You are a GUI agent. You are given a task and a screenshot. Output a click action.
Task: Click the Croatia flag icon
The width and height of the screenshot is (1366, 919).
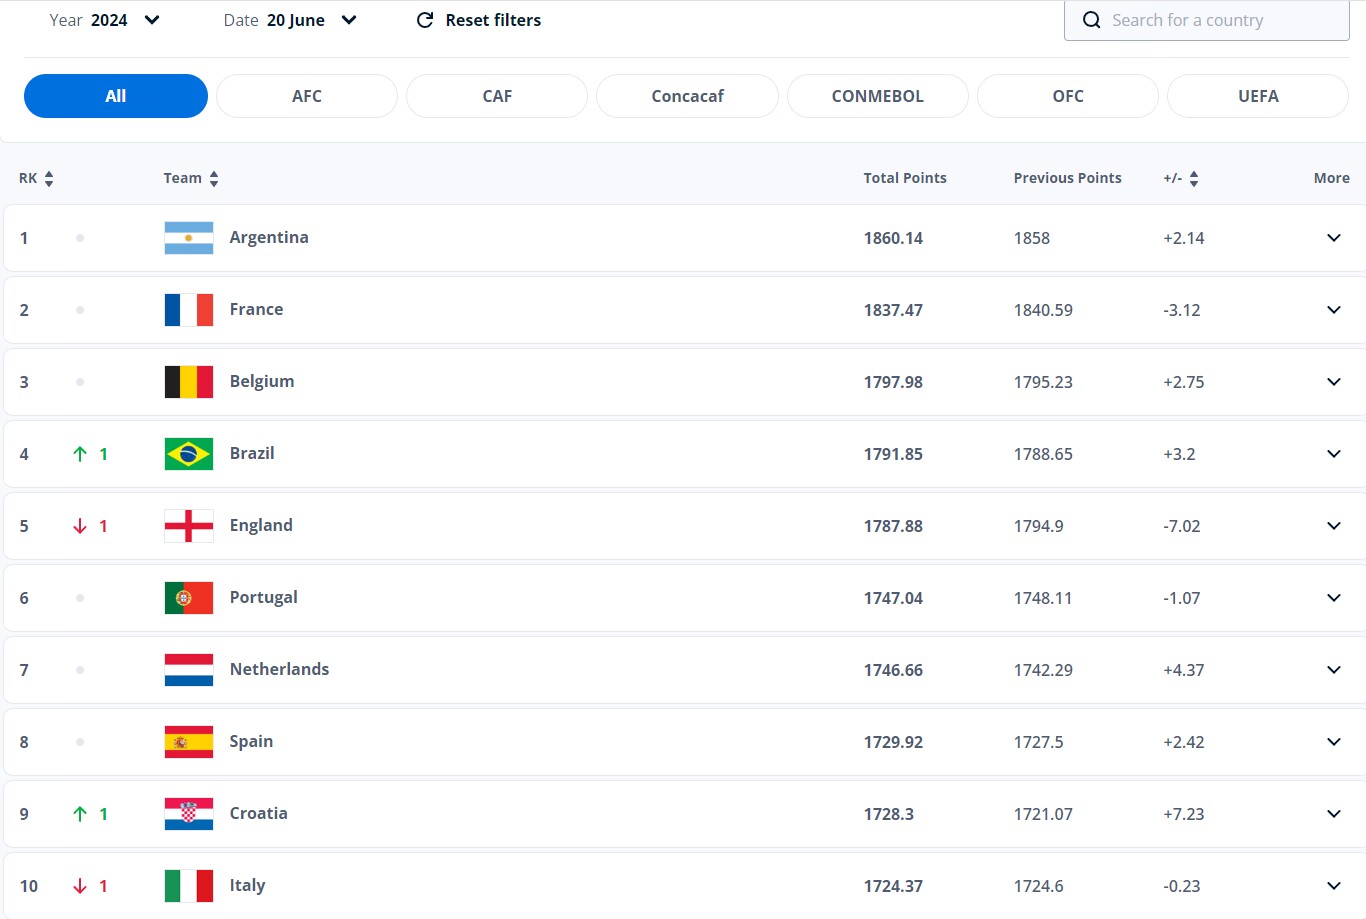click(189, 814)
